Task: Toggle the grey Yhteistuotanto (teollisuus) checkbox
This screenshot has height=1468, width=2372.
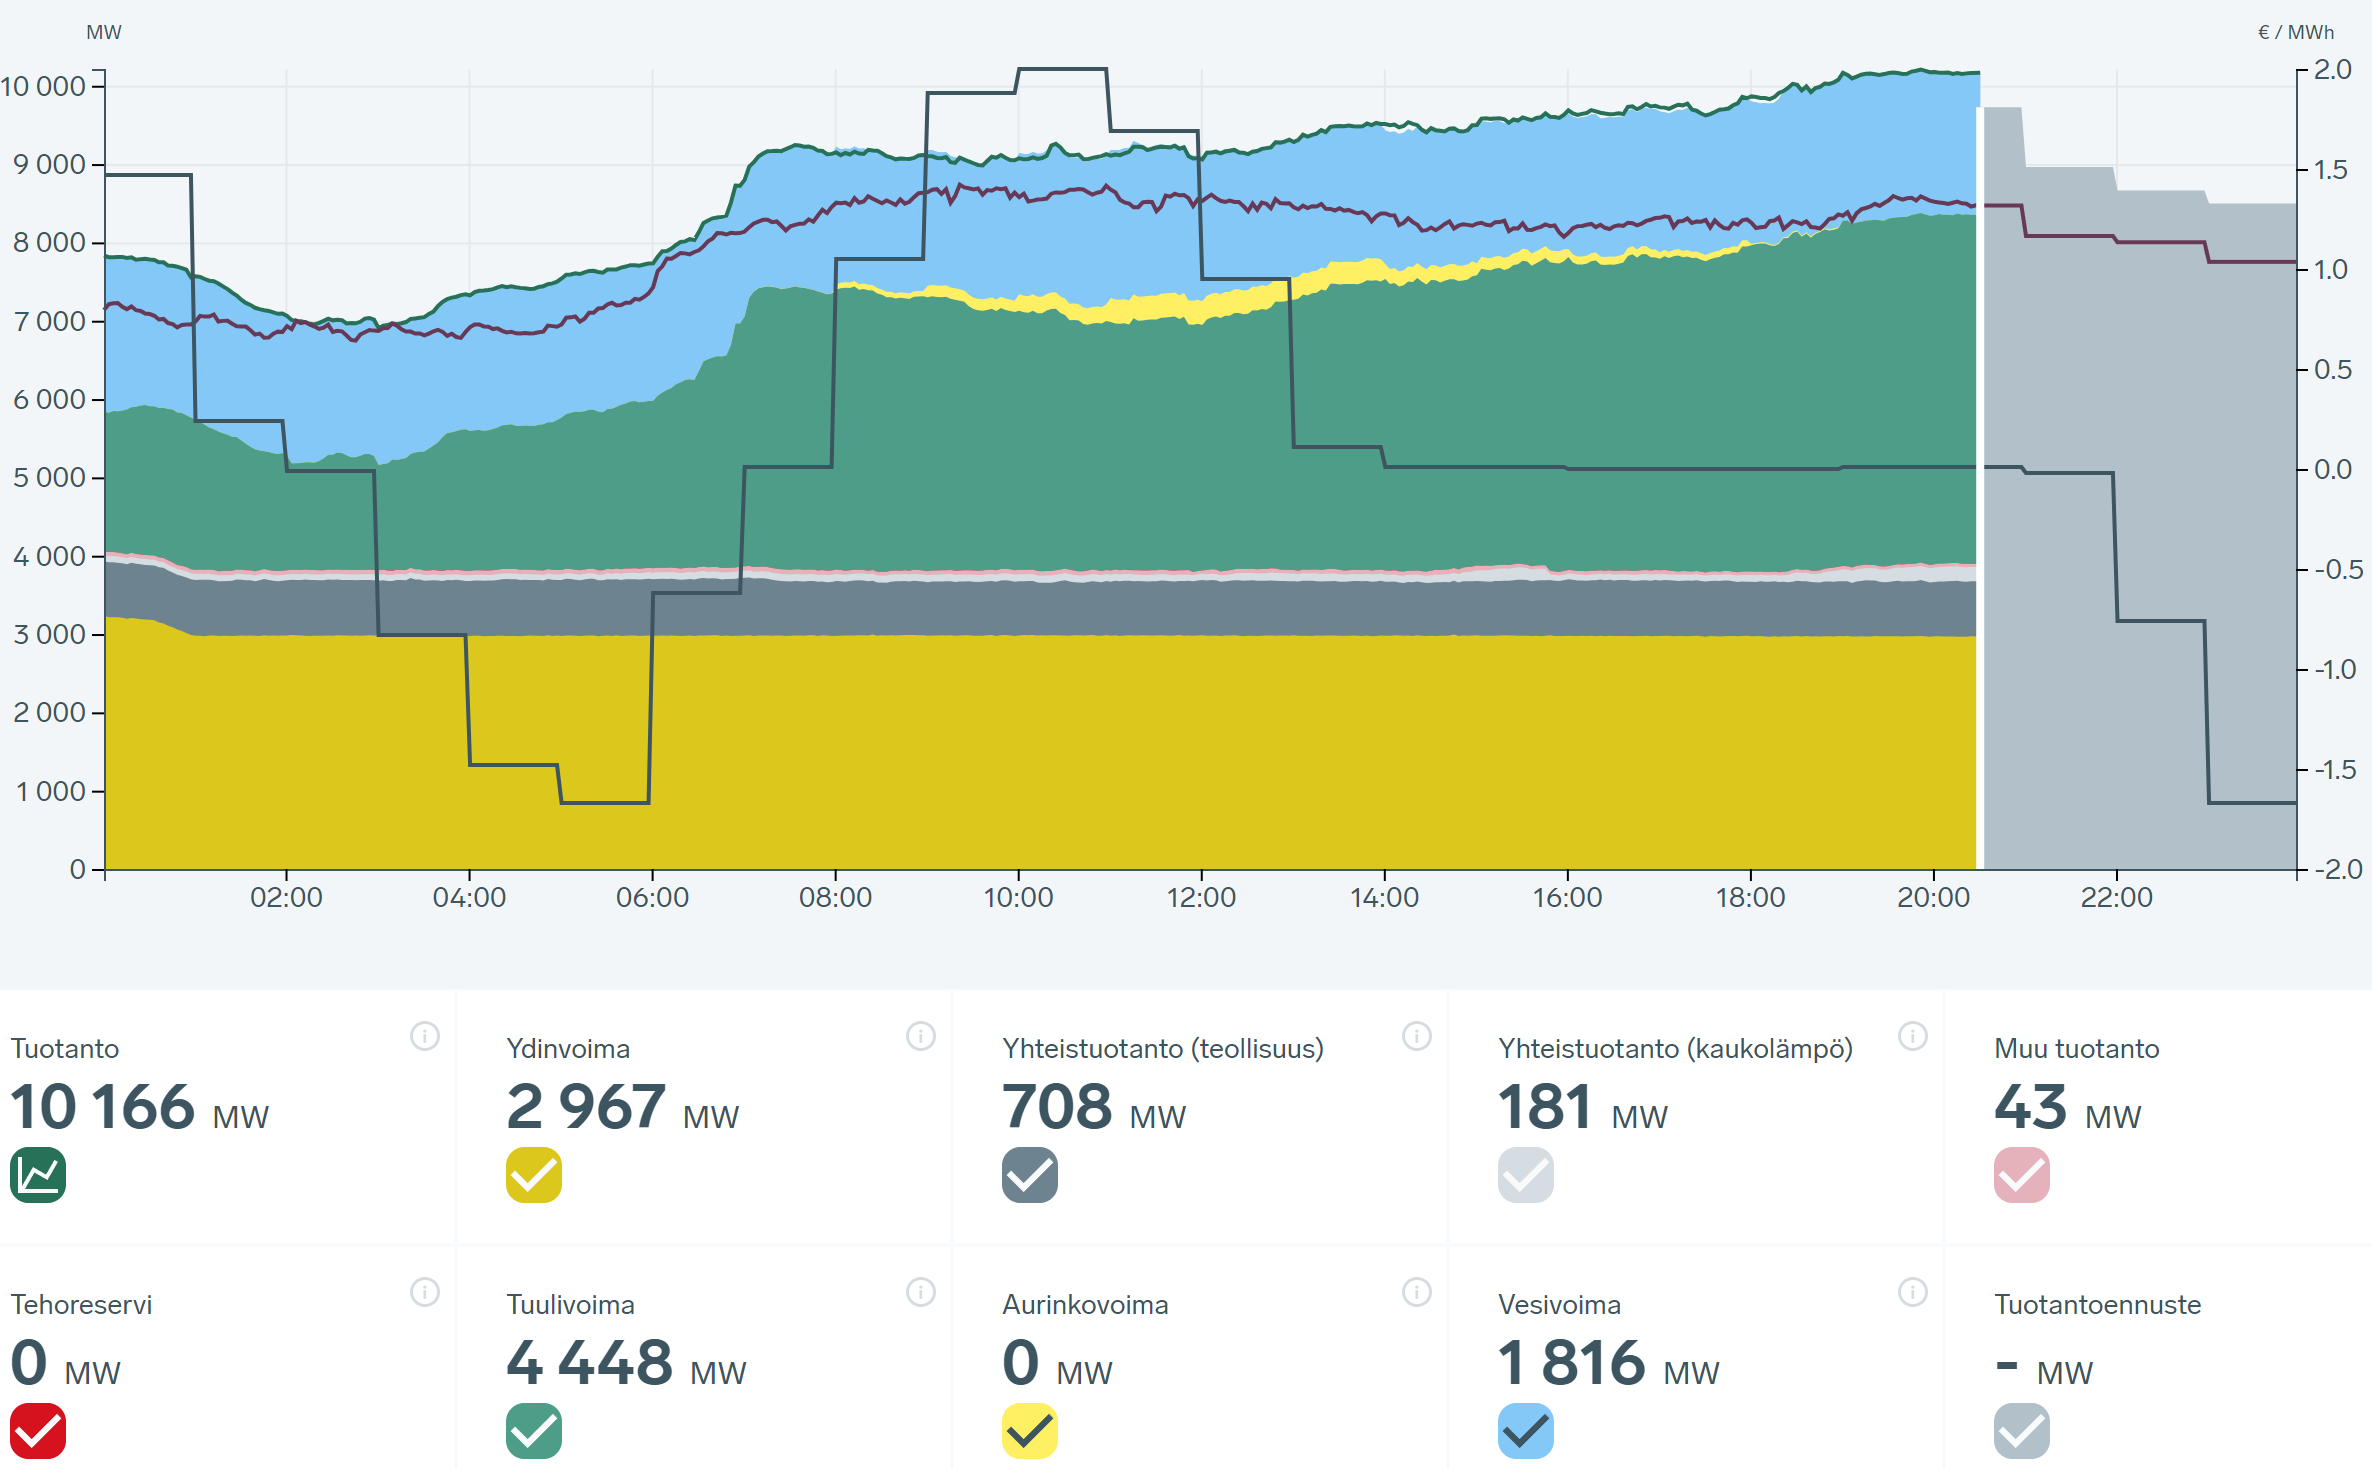Action: tap(1030, 1175)
